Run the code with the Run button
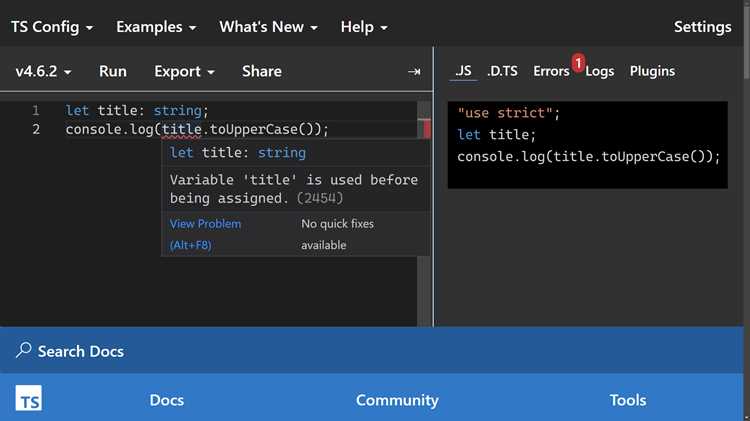The image size is (750, 421). click(x=113, y=71)
